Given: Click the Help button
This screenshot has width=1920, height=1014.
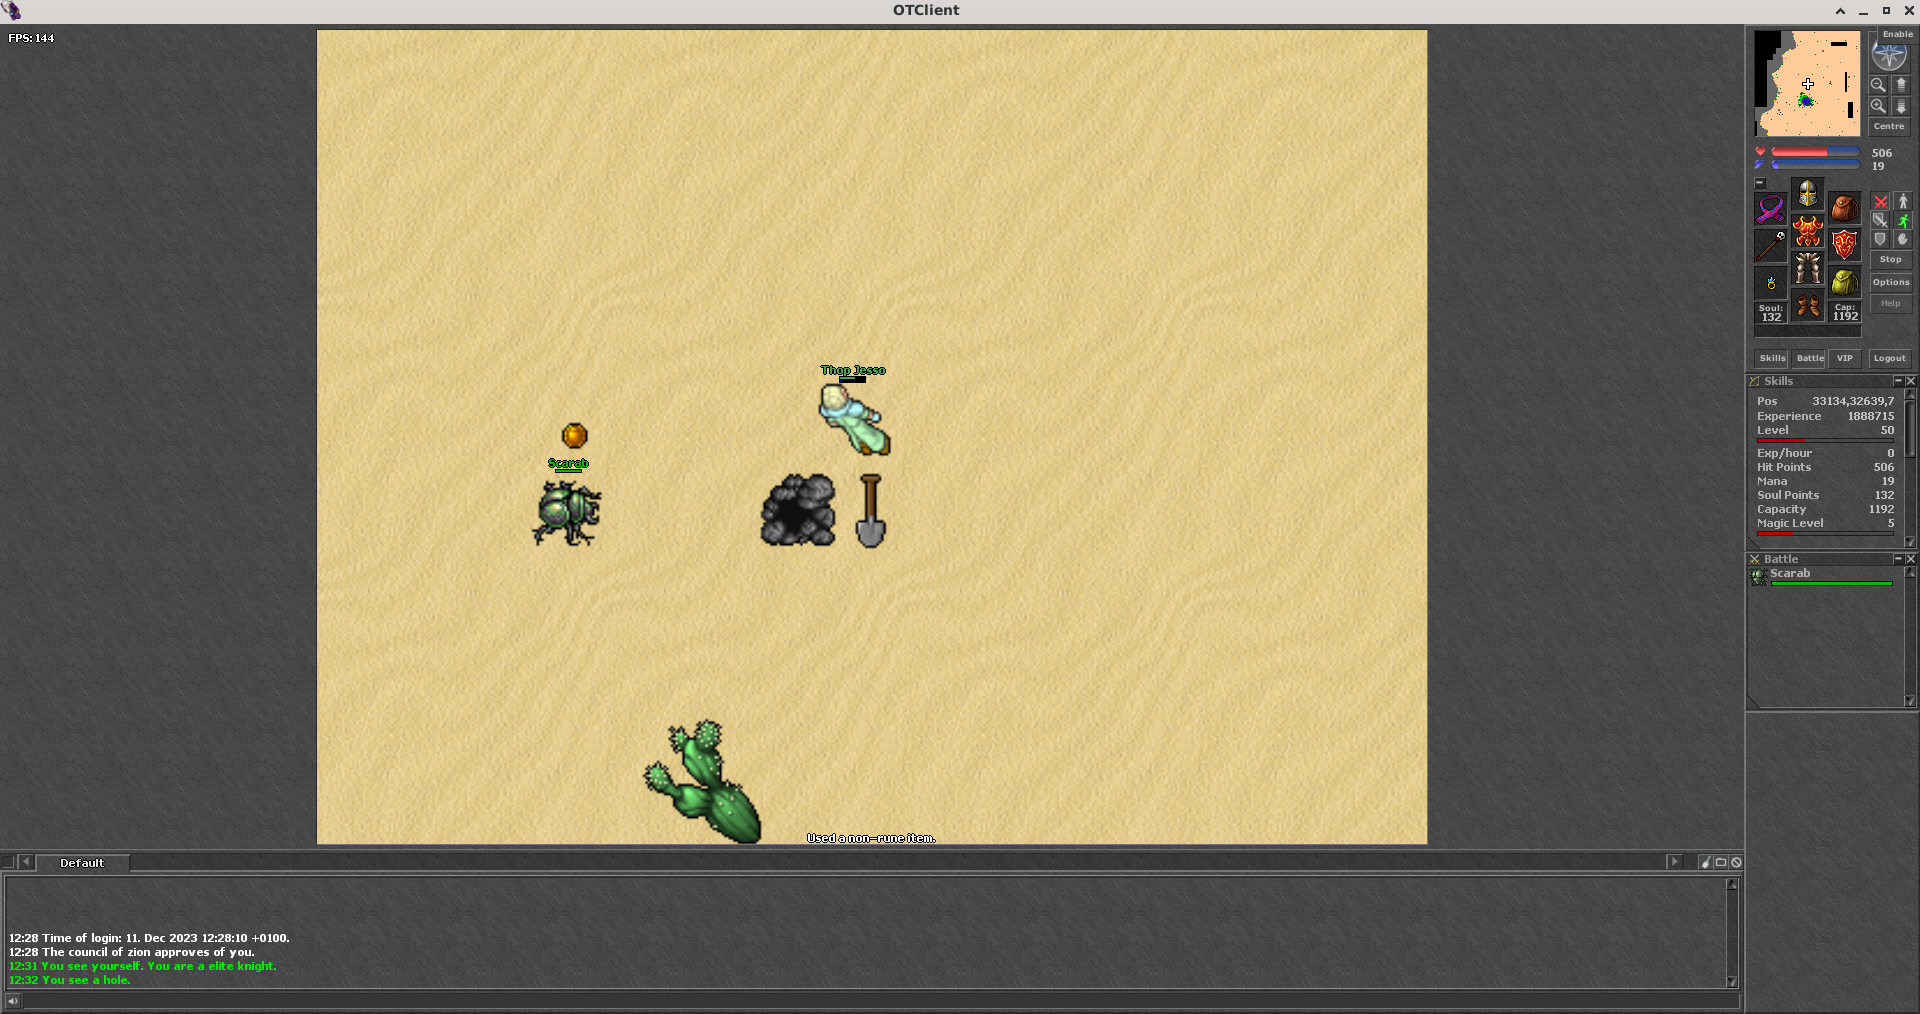Looking at the screenshot, I should coord(1890,304).
